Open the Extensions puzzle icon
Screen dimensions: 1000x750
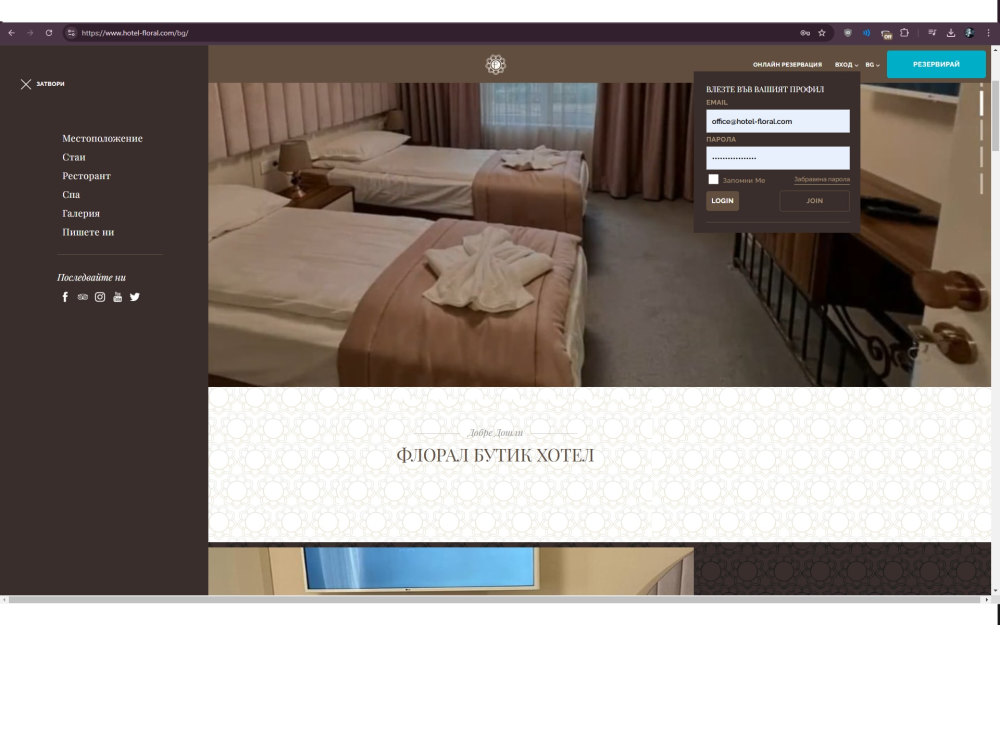tap(904, 33)
